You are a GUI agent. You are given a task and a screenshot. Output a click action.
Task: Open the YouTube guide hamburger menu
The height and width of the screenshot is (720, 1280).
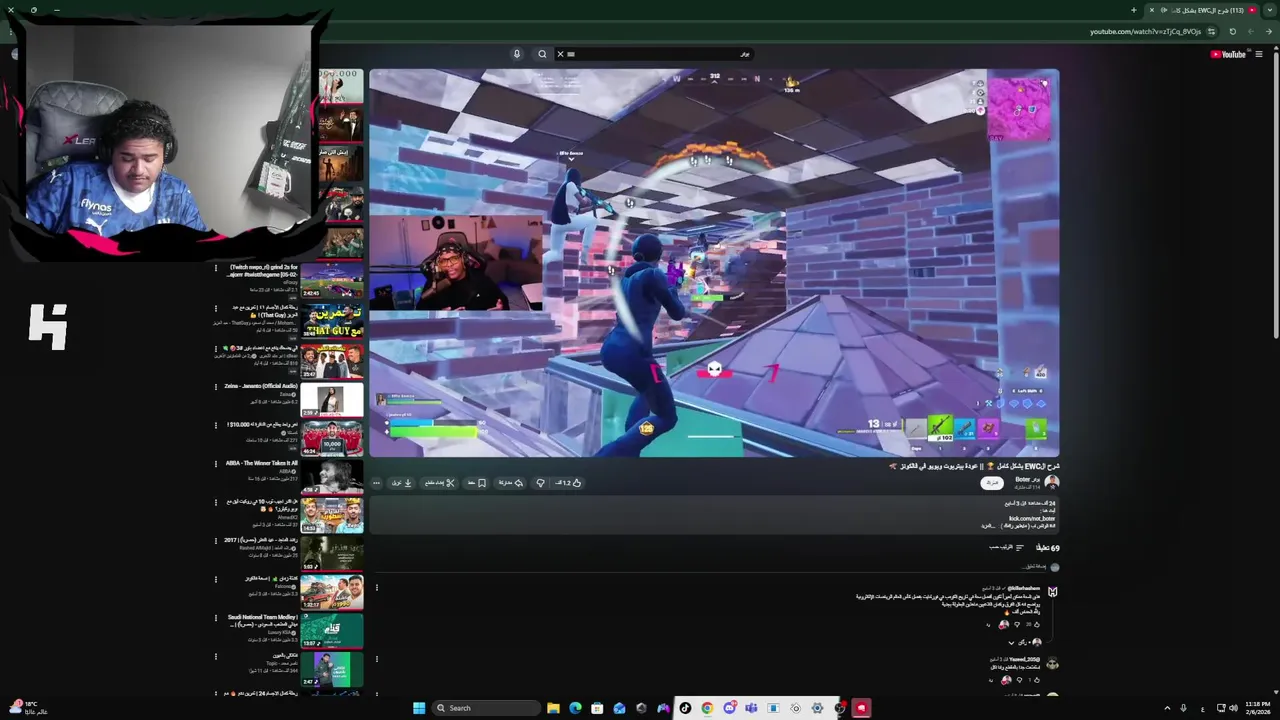1259,54
